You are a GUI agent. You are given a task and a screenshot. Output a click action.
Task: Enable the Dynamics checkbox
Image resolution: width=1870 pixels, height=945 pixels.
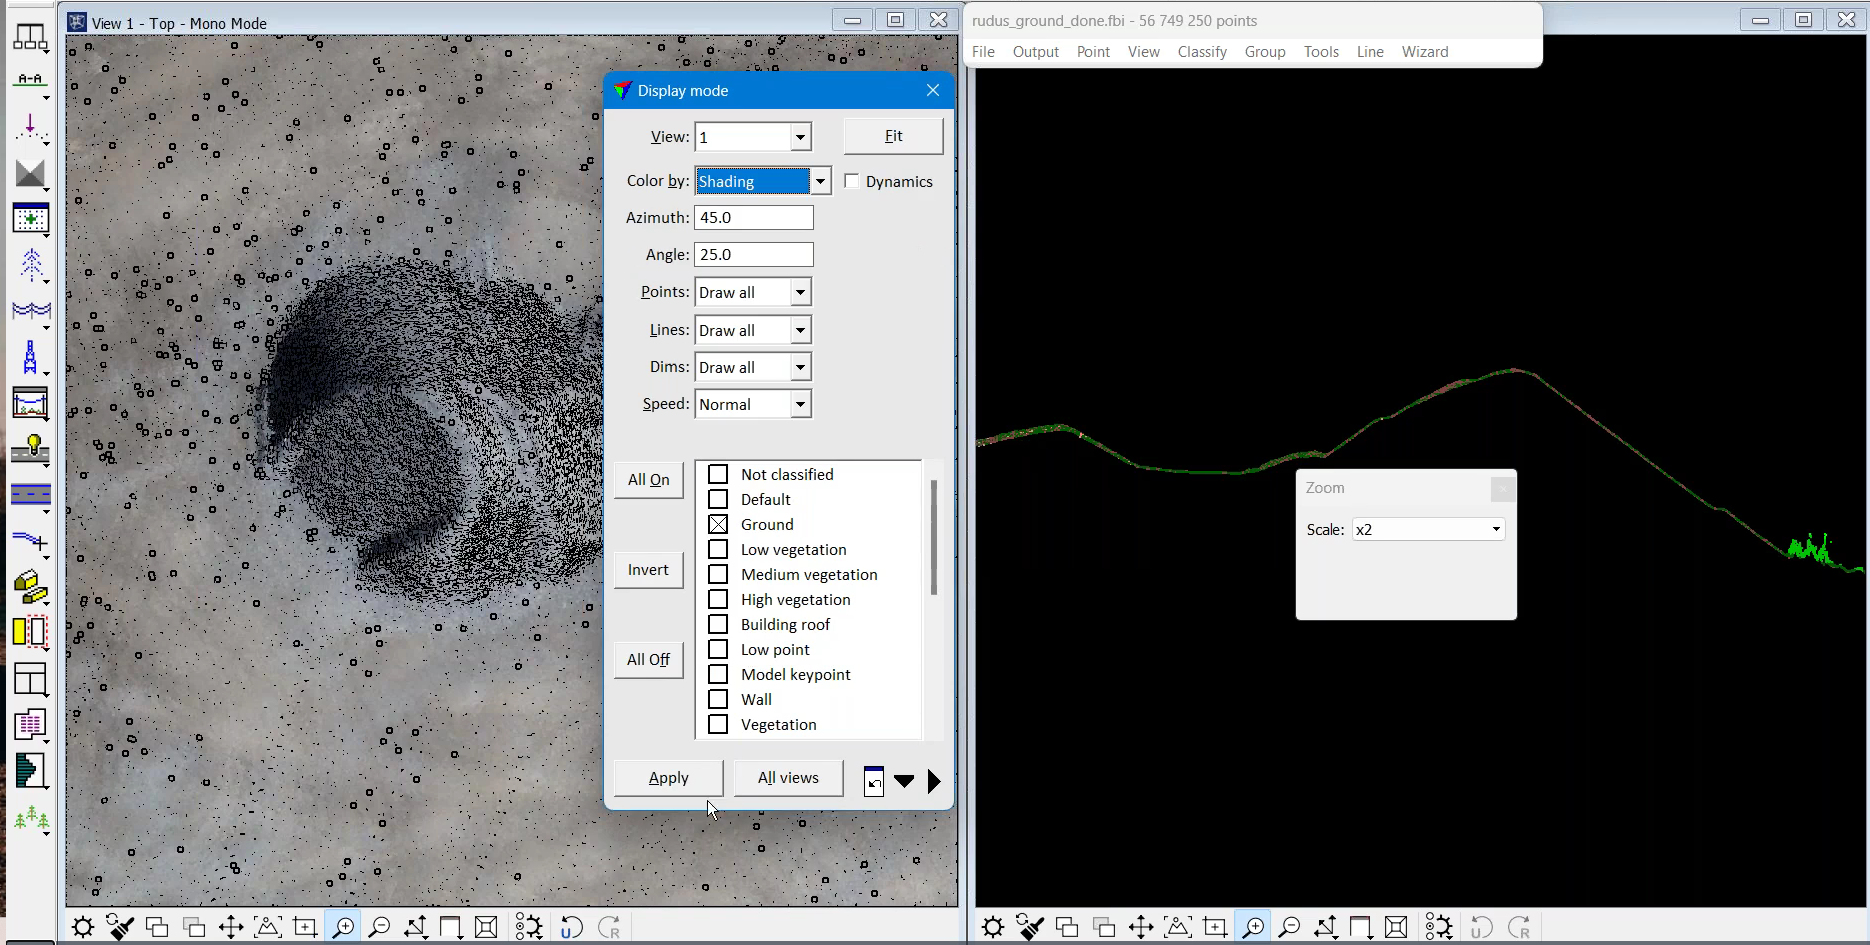(852, 181)
